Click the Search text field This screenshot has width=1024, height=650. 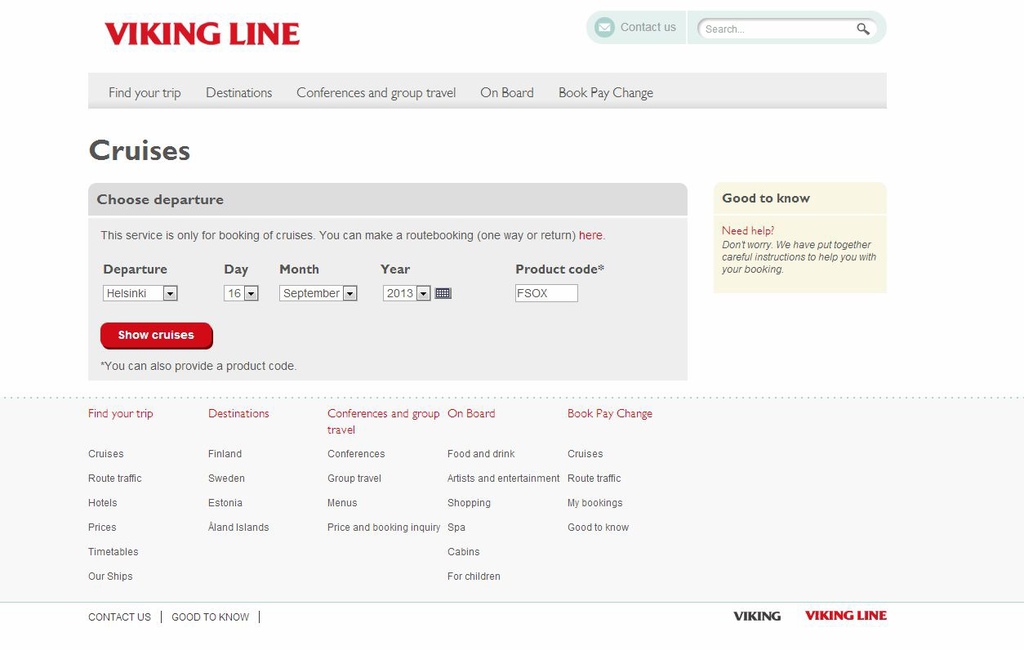pyautogui.click(x=777, y=29)
